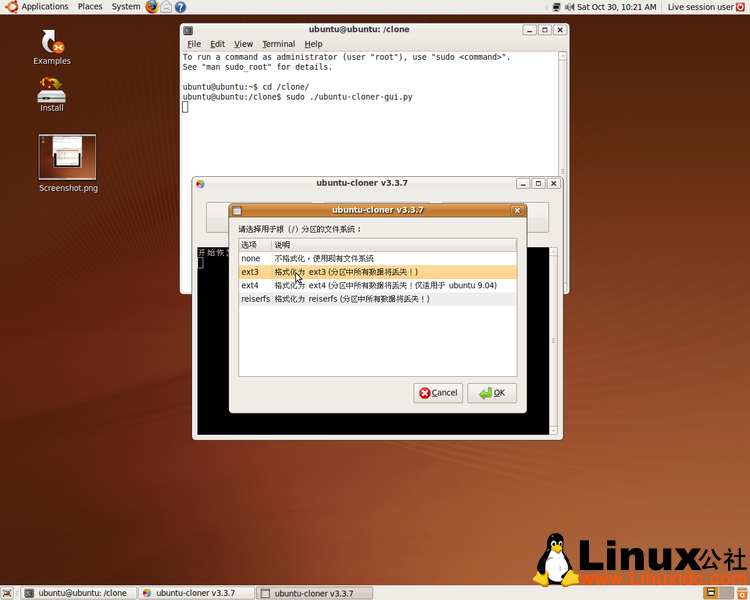Open the System menu
The image size is (750, 600).
click(126, 7)
